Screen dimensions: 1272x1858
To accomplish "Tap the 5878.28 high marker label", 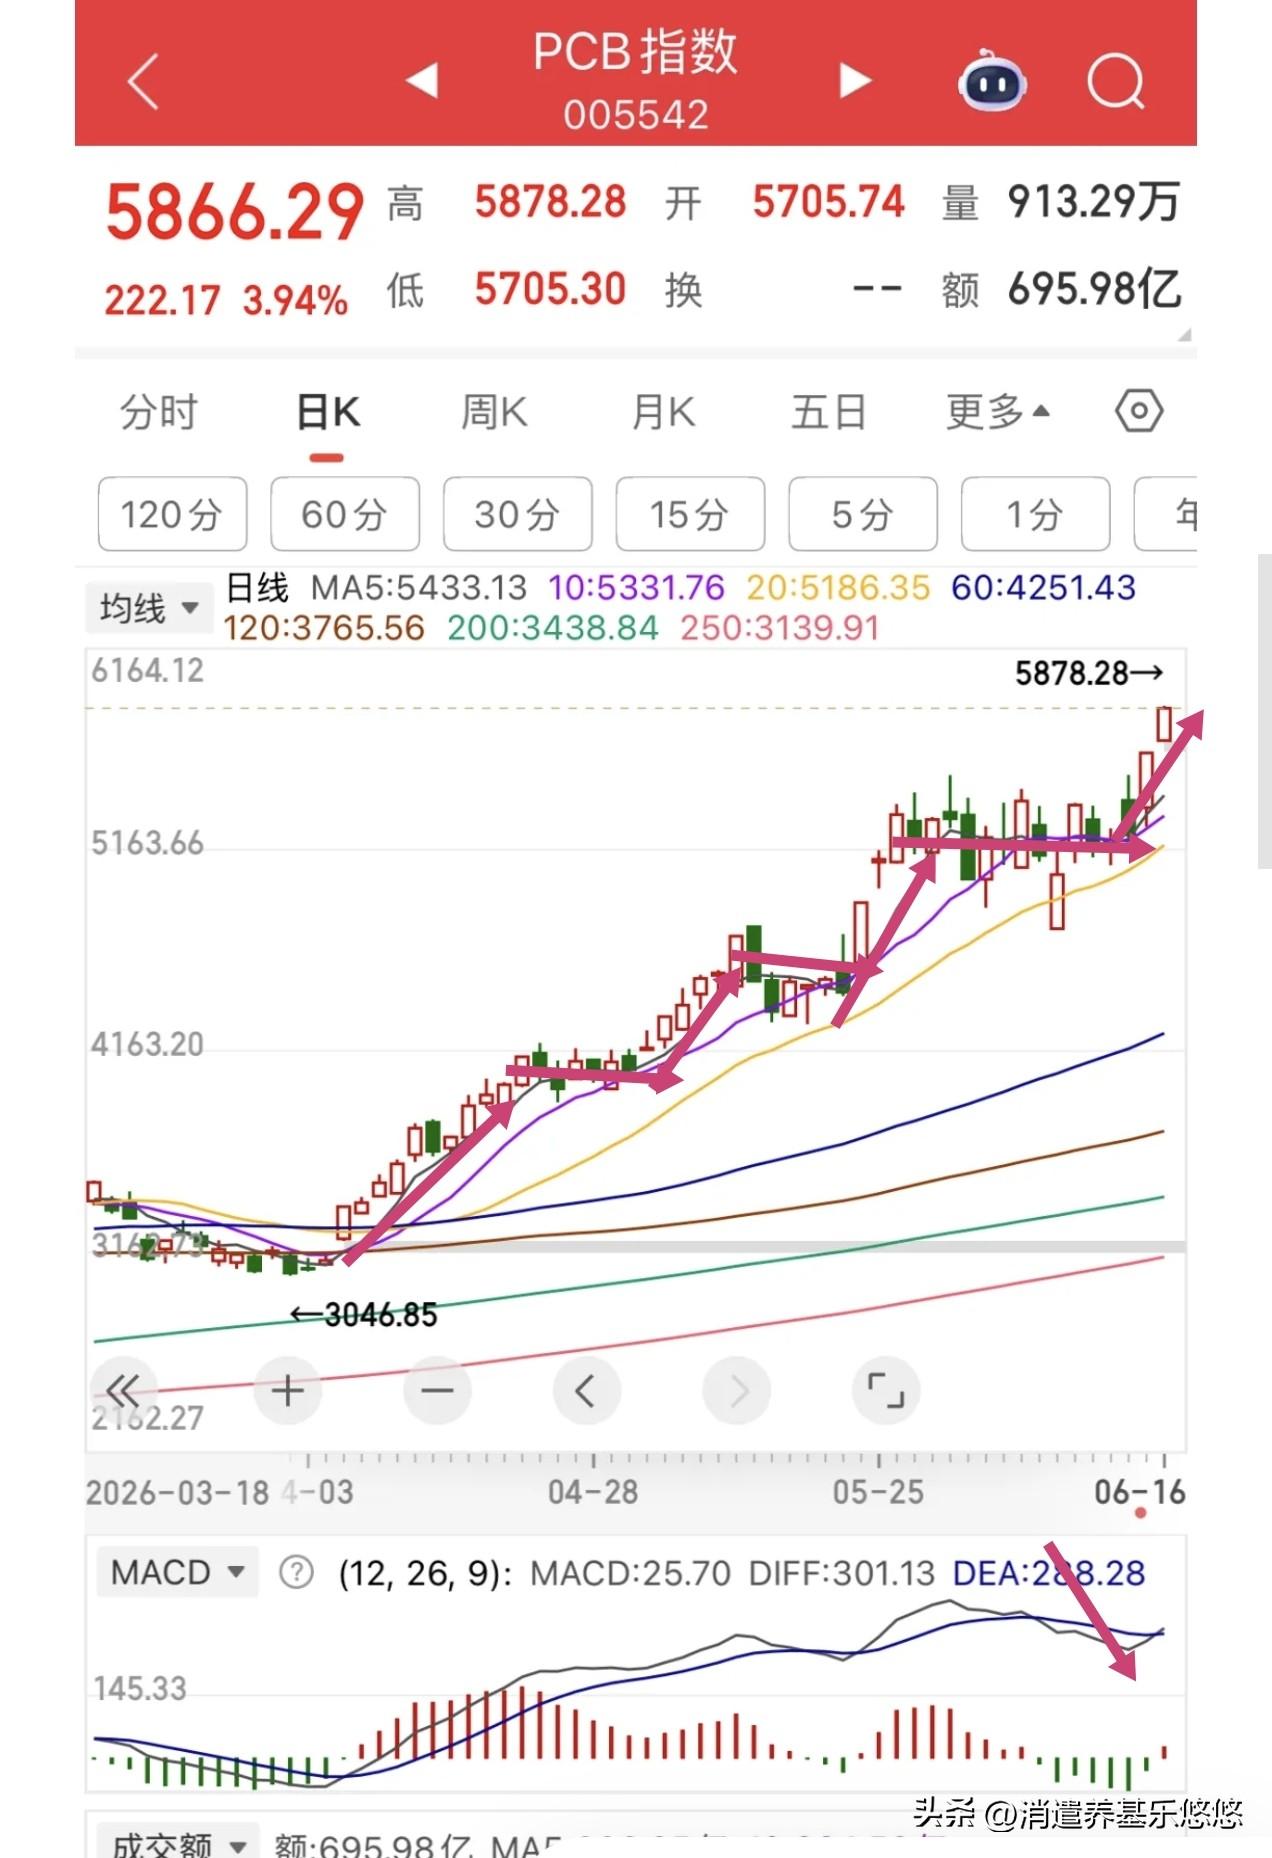I will tap(1089, 673).
